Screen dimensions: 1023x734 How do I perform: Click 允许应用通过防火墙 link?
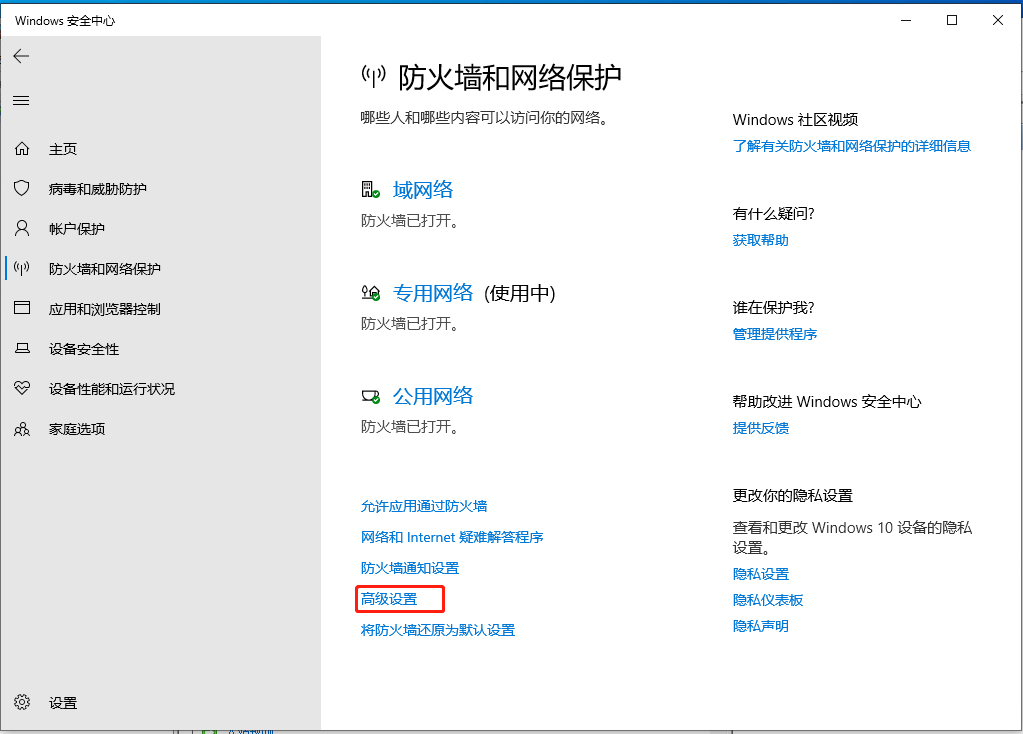click(x=424, y=506)
